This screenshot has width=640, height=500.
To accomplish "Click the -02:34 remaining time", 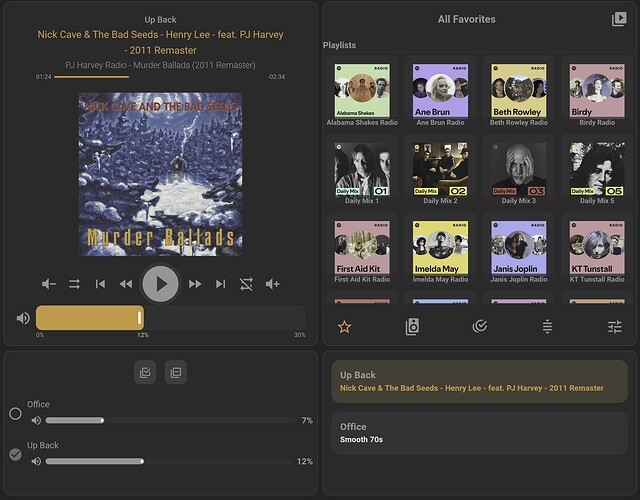I will click(x=276, y=77).
